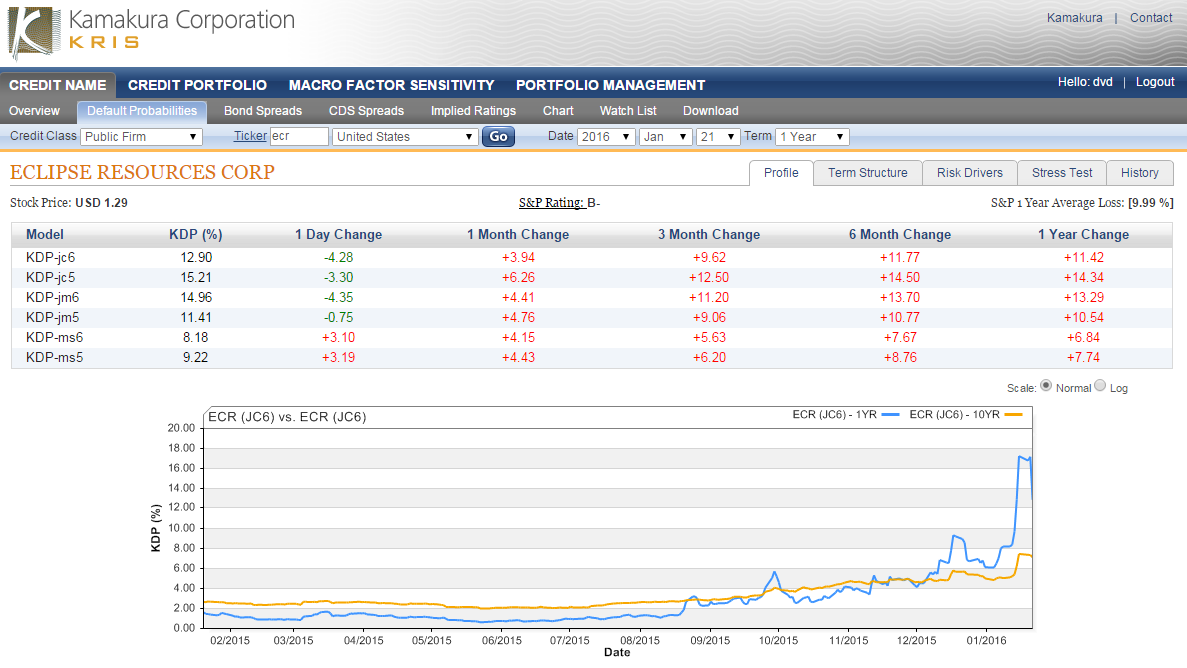Click the 3 Month Change column header
The height and width of the screenshot is (668, 1187).
tap(709, 235)
